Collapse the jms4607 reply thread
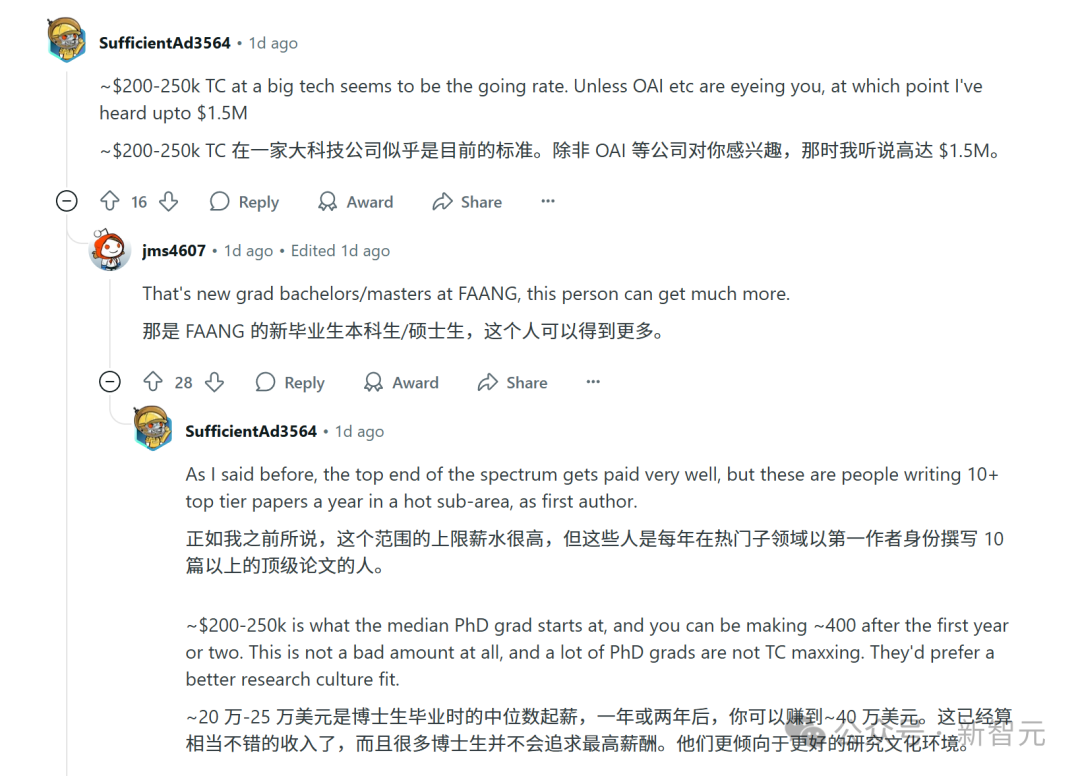Image resolution: width=1080 pixels, height=776 pixels. [x=111, y=381]
